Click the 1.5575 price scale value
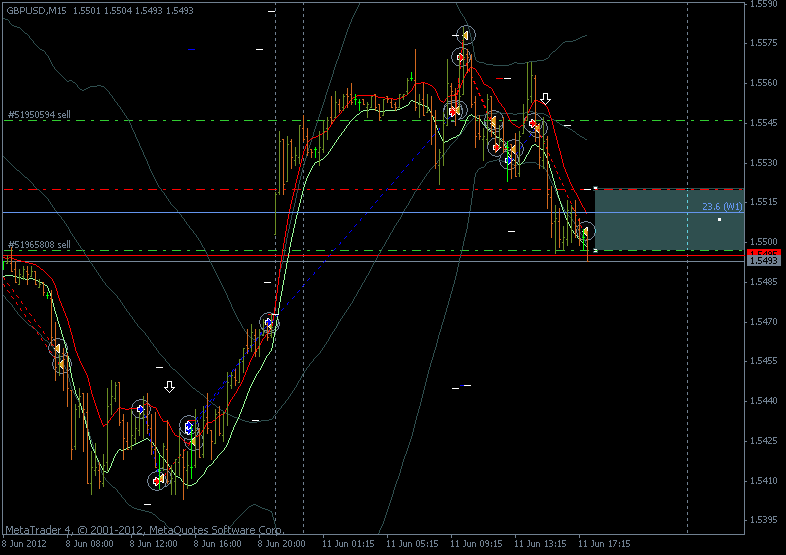 pyautogui.click(x=763, y=43)
